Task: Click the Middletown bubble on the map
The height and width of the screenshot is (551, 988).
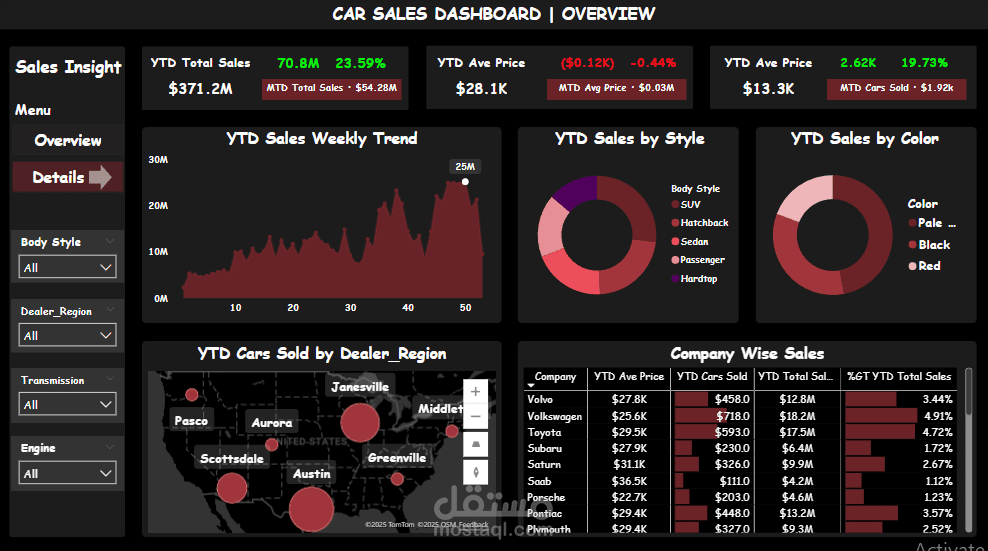Action: click(x=452, y=431)
